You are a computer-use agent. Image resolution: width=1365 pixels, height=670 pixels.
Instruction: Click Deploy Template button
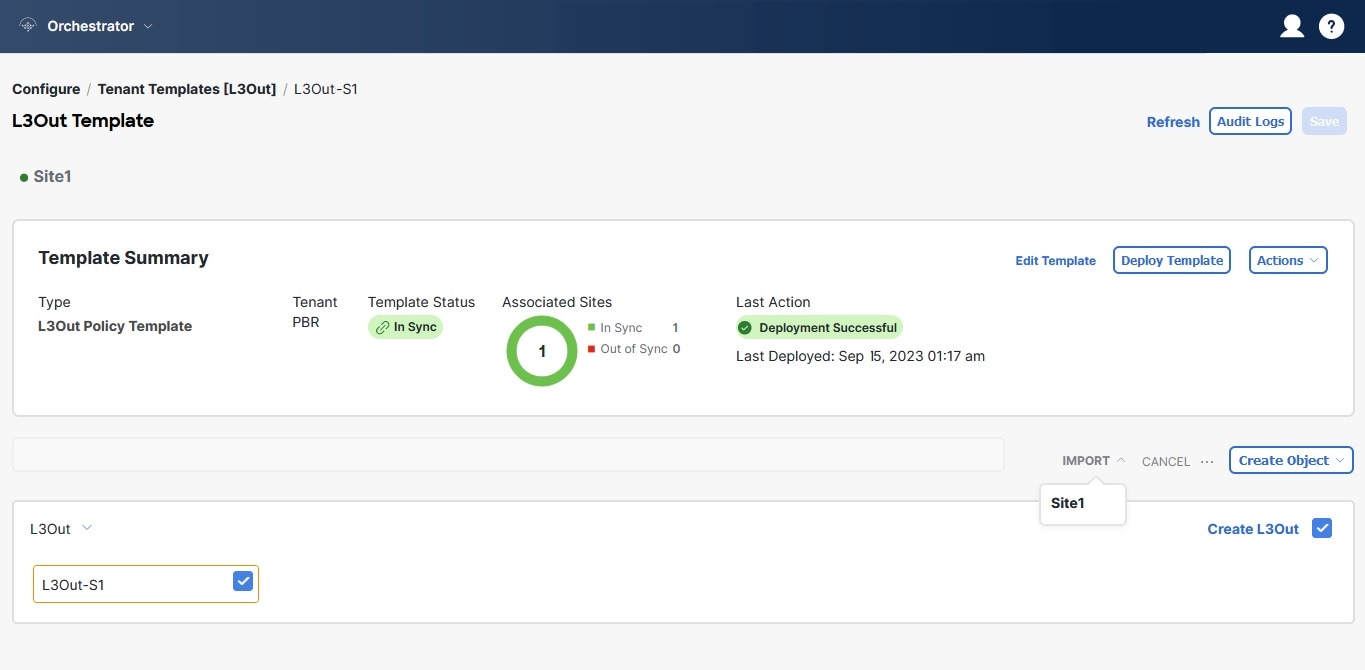(x=1172, y=260)
